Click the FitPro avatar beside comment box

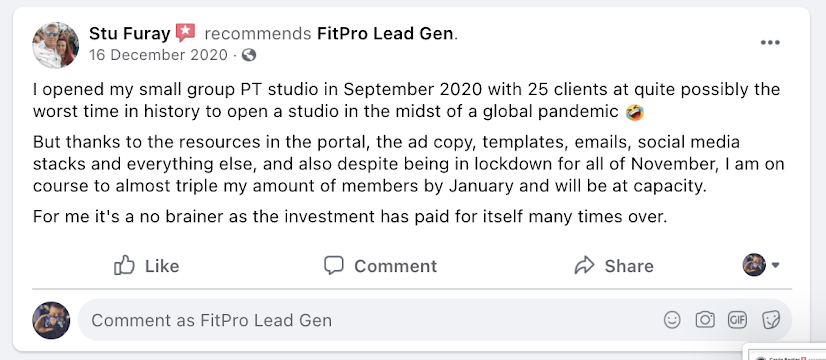51,320
